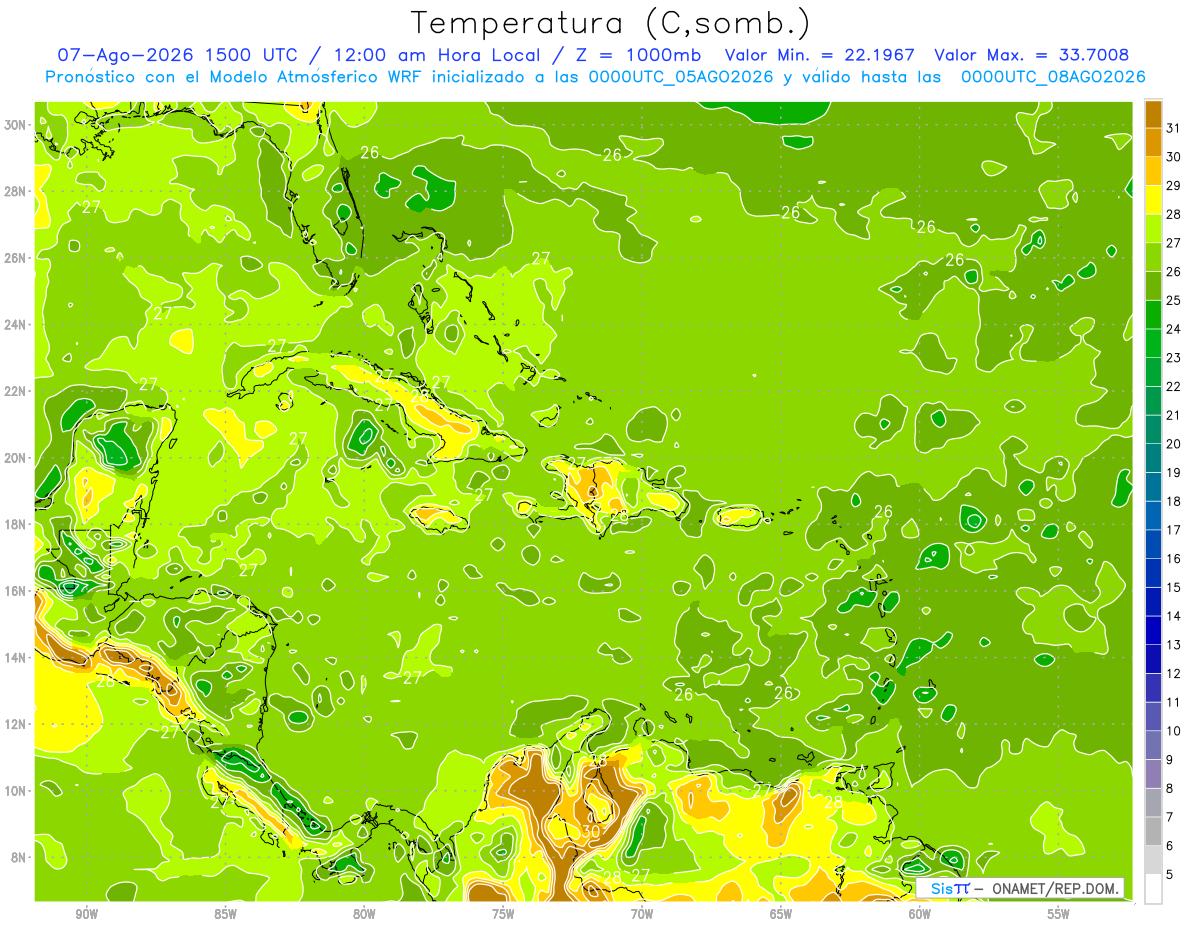
Task: Click the "Valor Max. = 33.7008" value
Action: (x=1031, y=55)
